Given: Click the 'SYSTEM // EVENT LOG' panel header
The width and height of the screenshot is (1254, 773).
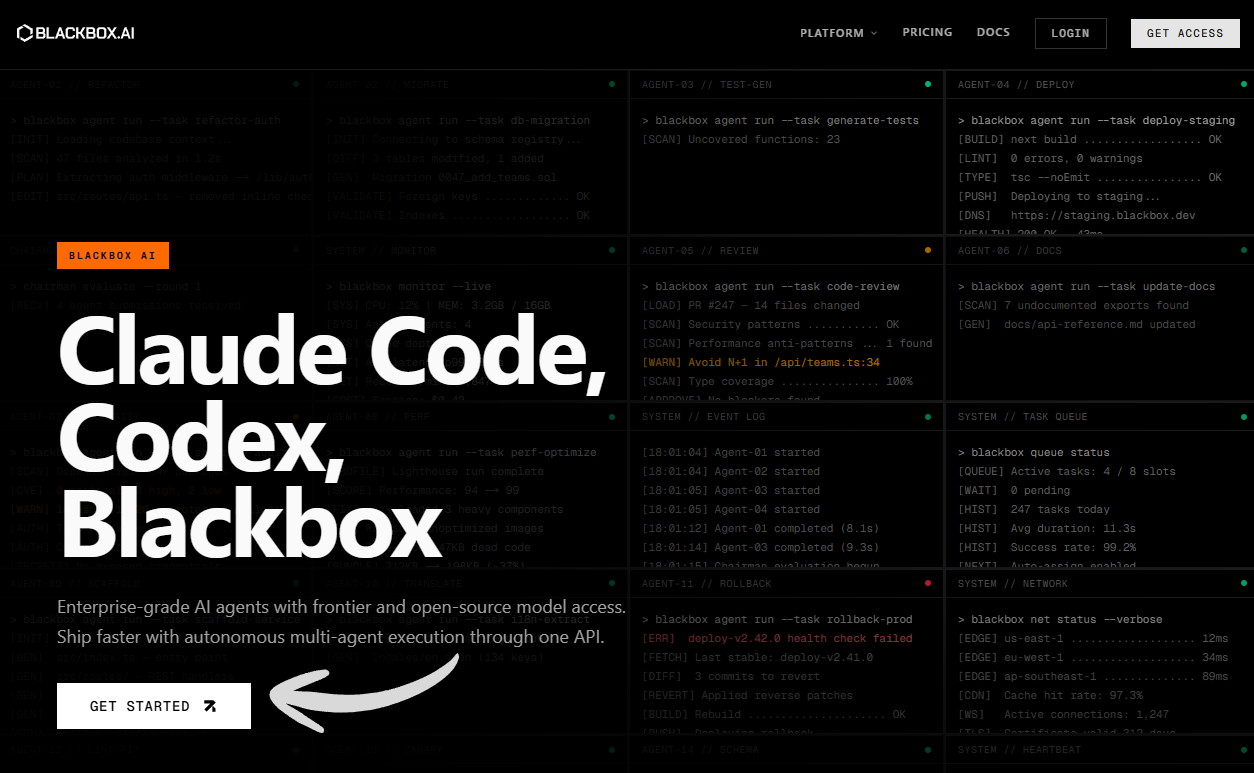Looking at the screenshot, I should (x=704, y=417).
